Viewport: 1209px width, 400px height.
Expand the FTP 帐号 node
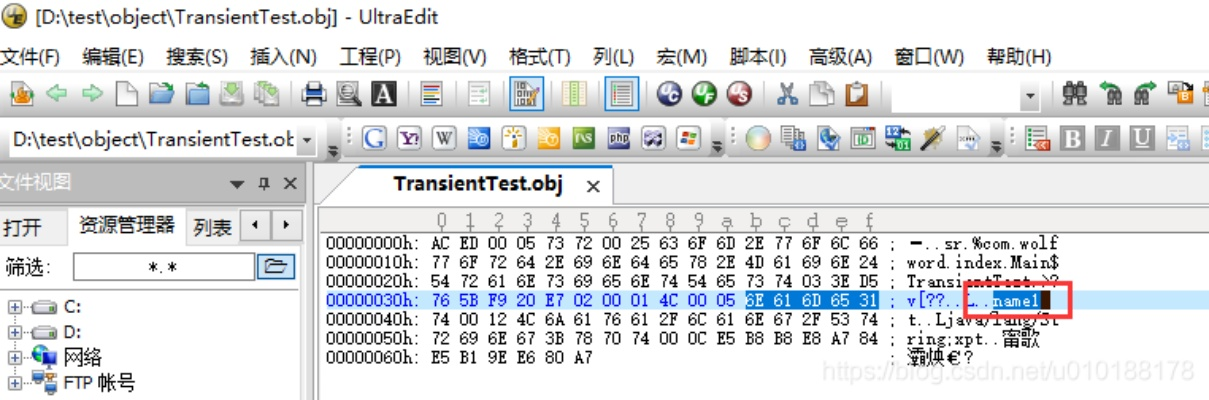point(15,381)
